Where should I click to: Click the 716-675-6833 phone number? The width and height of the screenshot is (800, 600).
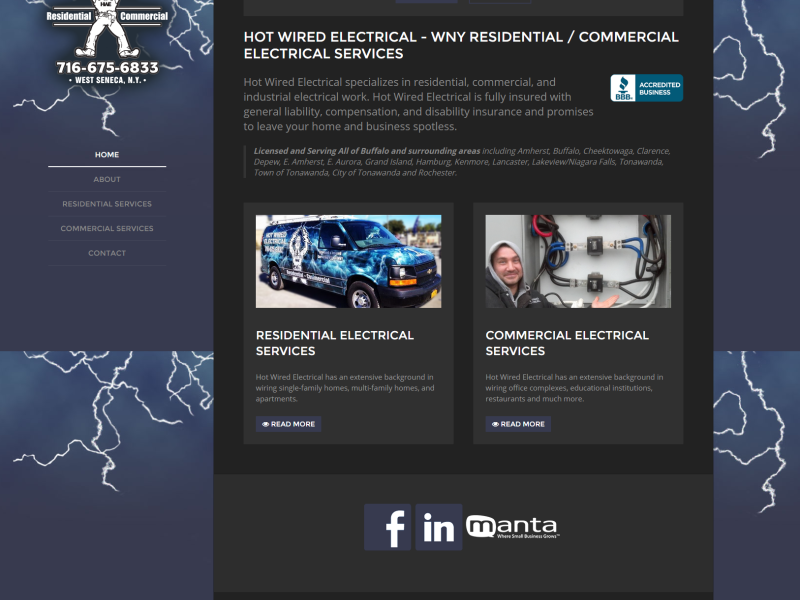click(x=107, y=67)
